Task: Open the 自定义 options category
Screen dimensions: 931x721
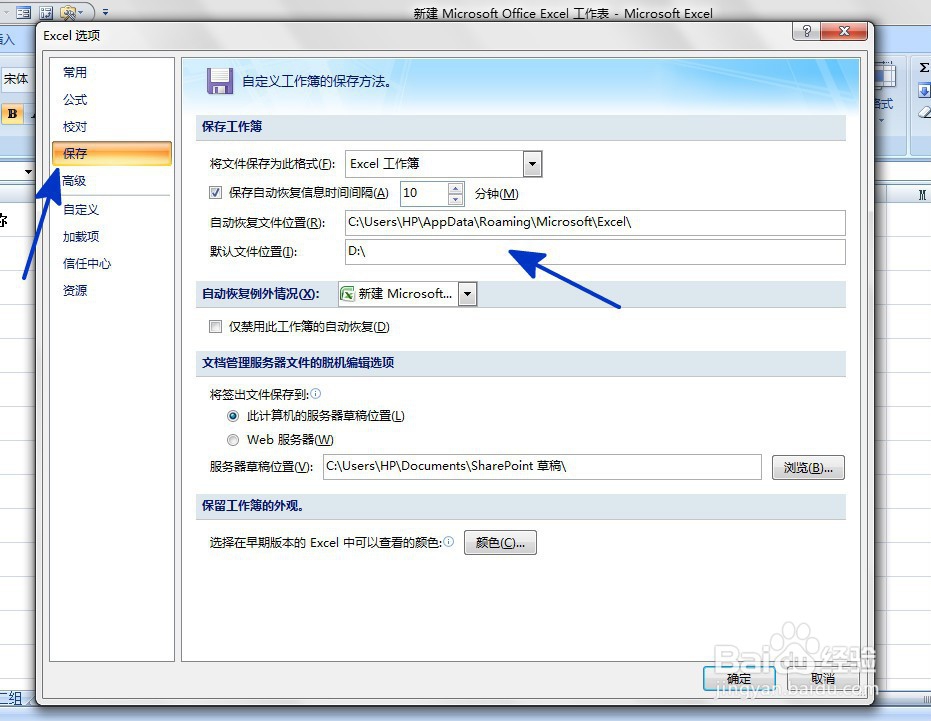Action: pos(81,210)
